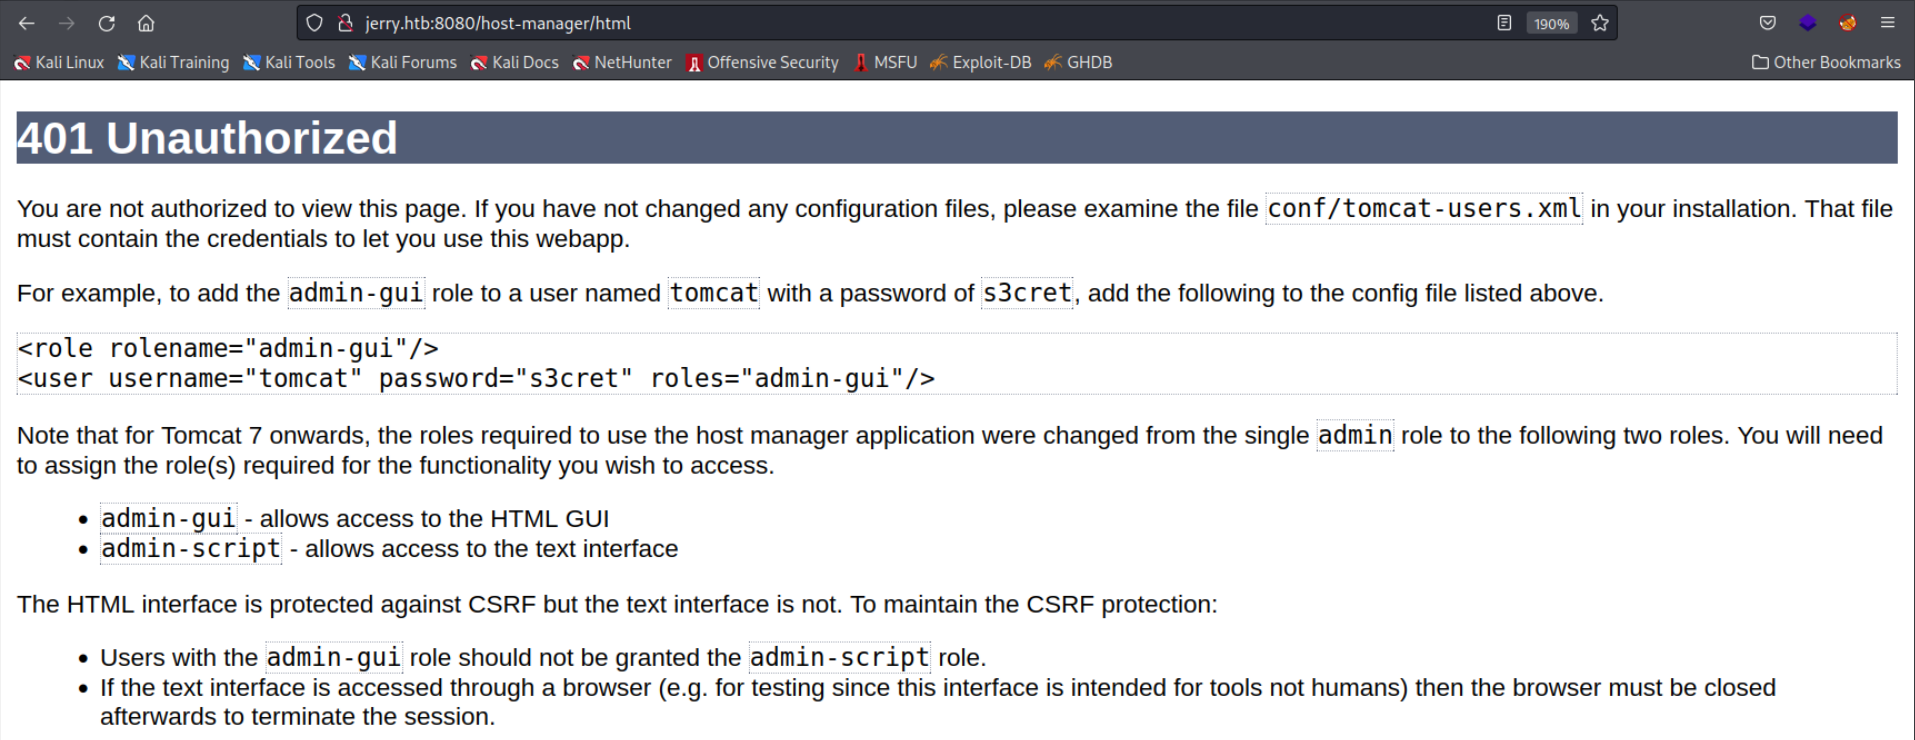Click the admin-script bullet item text
Image resolution: width=1915 pixels, height=740 pixels.
pyautogui.click(x=389, y=549)
